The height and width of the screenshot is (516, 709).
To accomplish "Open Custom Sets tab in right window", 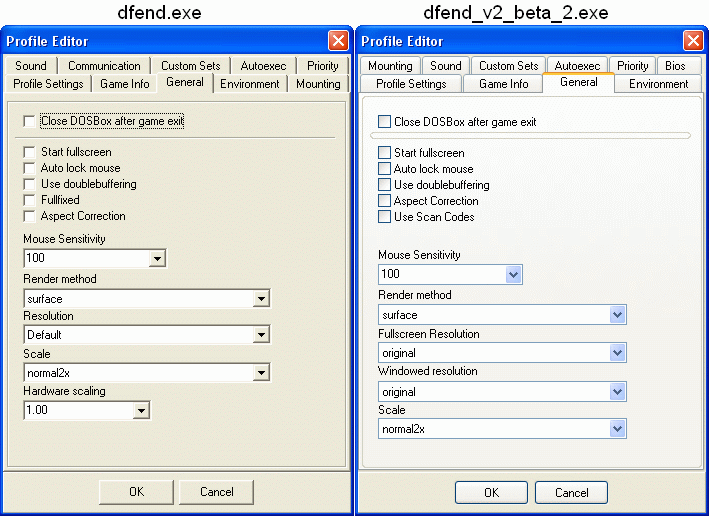I will [x=509, y=66].
